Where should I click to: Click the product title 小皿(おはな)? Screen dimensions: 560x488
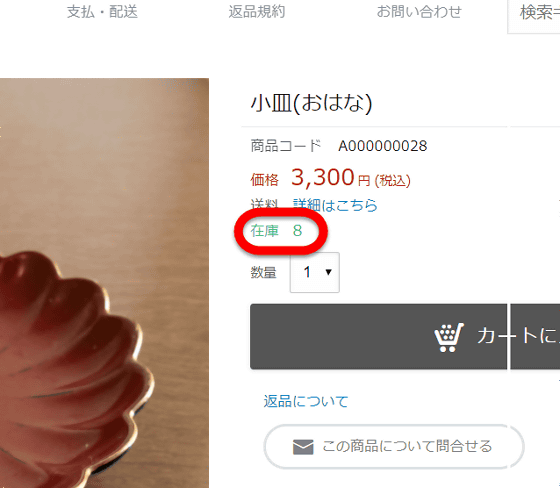[x=311, y=103]
